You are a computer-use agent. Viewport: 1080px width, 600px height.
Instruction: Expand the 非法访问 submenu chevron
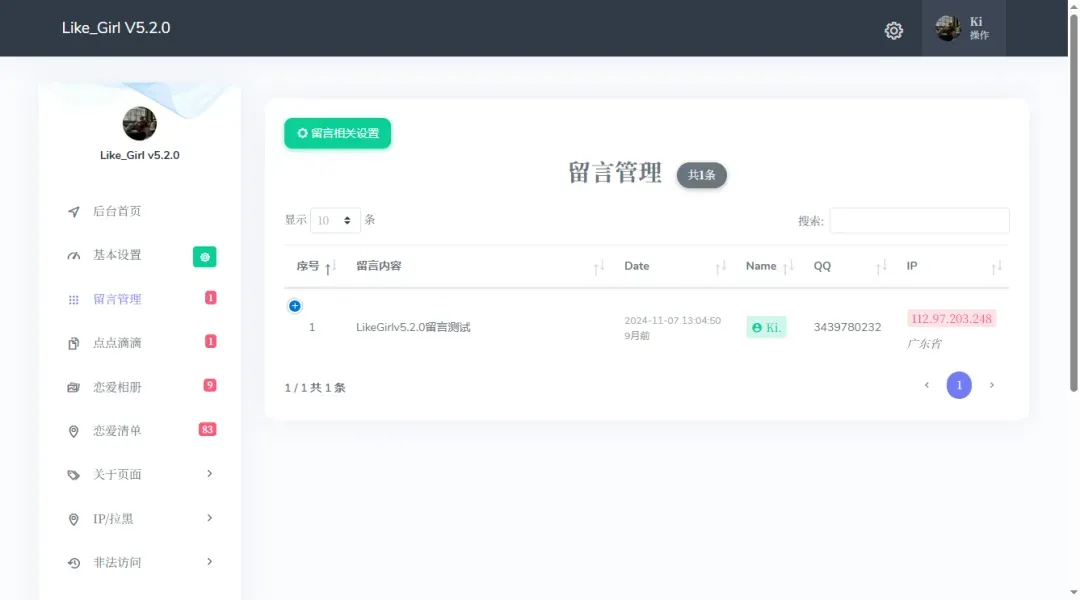click(209, 561)
